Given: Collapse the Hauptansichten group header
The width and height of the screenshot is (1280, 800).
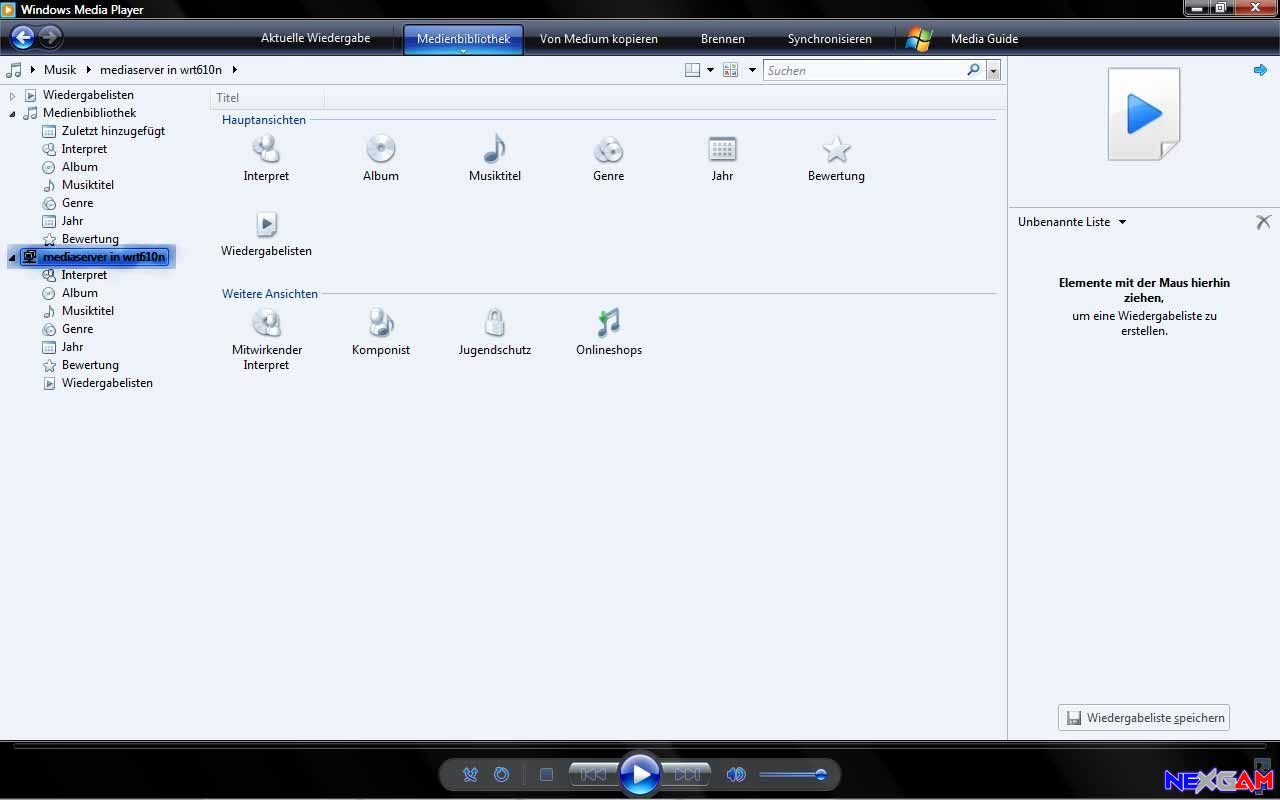Looking at the screenshot, I should click(x=264, y=120).
